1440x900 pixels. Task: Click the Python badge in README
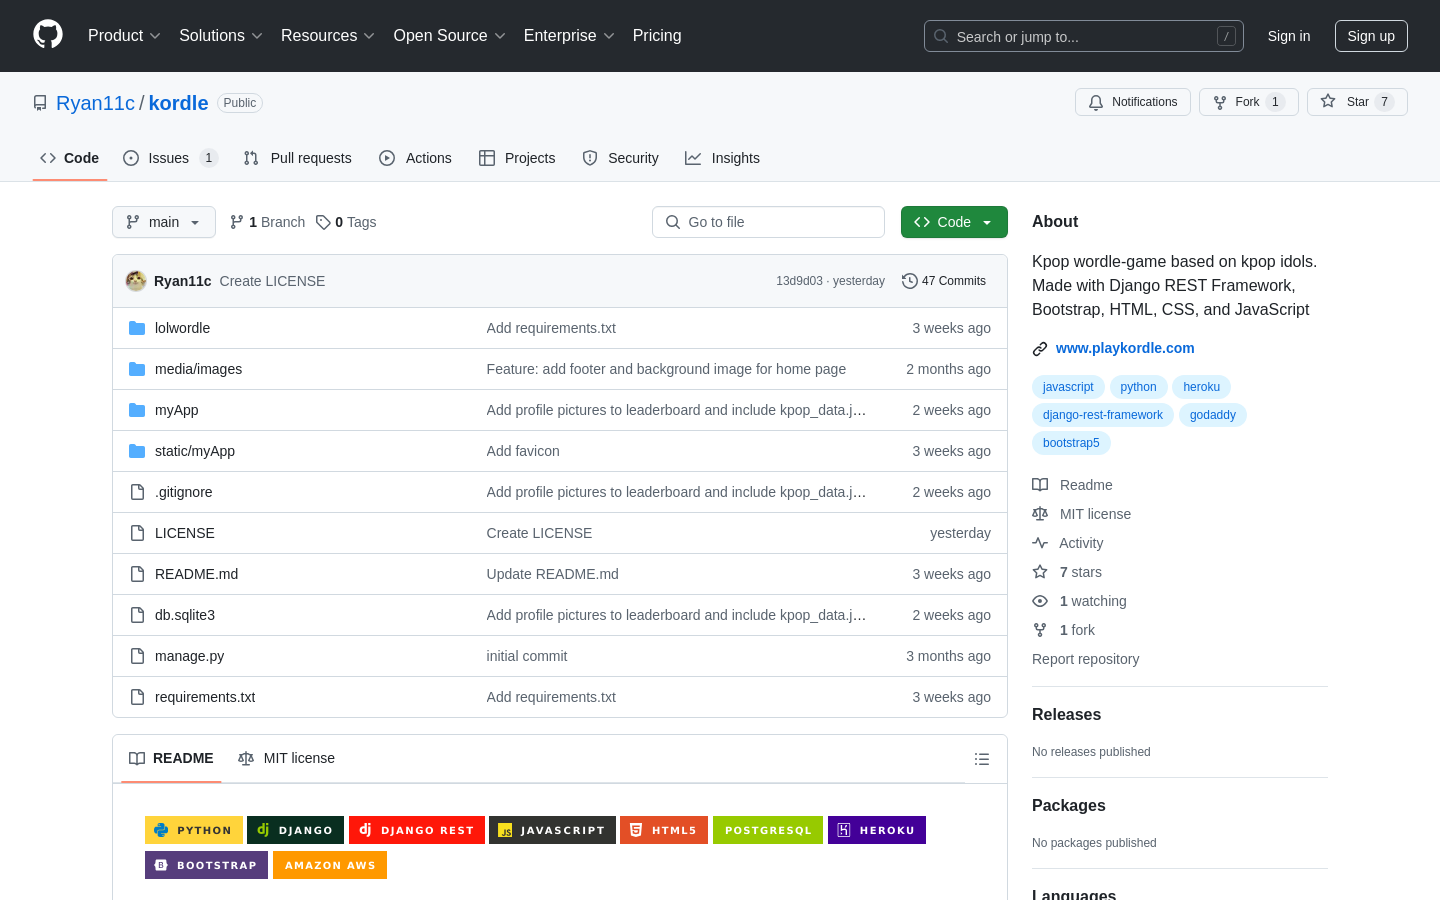click(194, 830)
